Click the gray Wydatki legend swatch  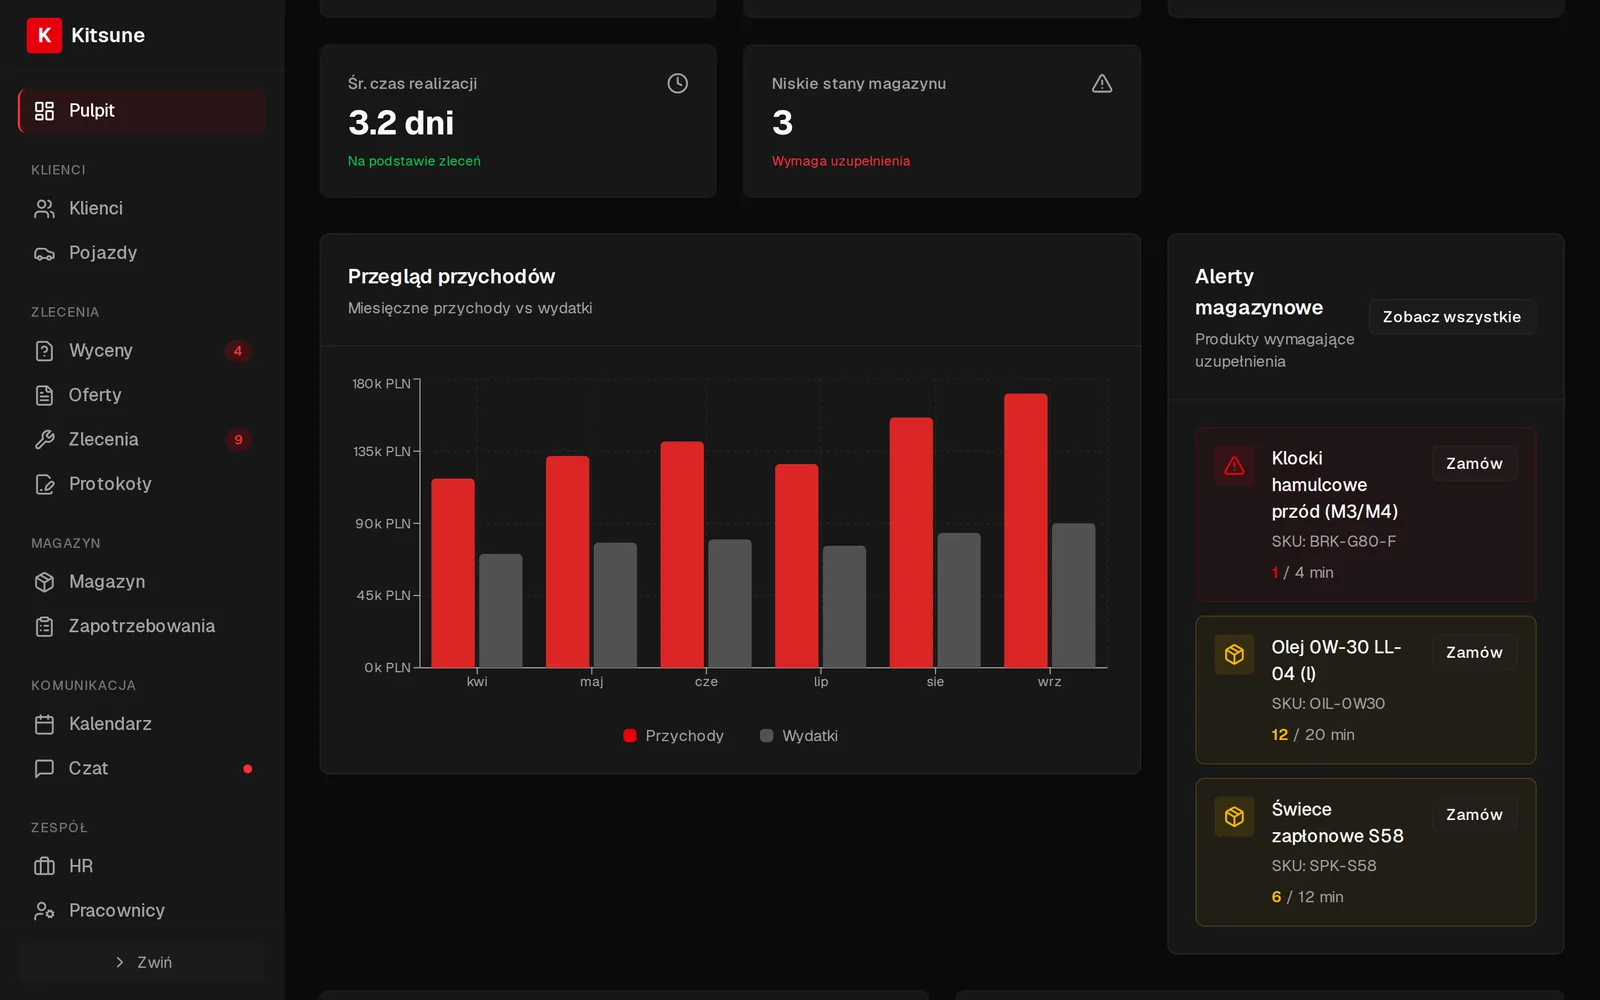pyautogui.click(x=767, y=736)
